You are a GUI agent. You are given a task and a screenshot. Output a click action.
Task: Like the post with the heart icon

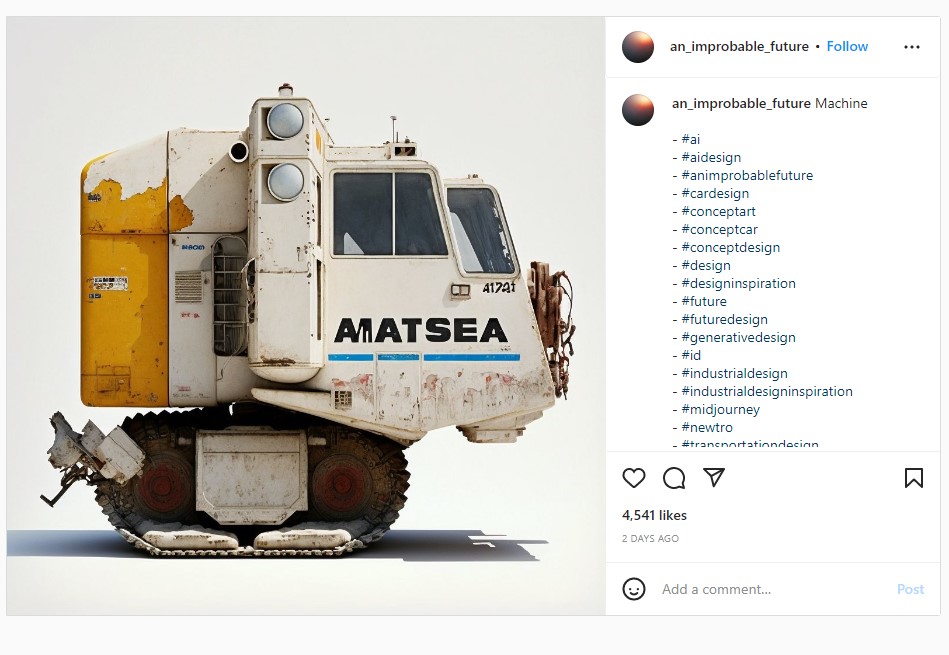(x=634, y=478)
